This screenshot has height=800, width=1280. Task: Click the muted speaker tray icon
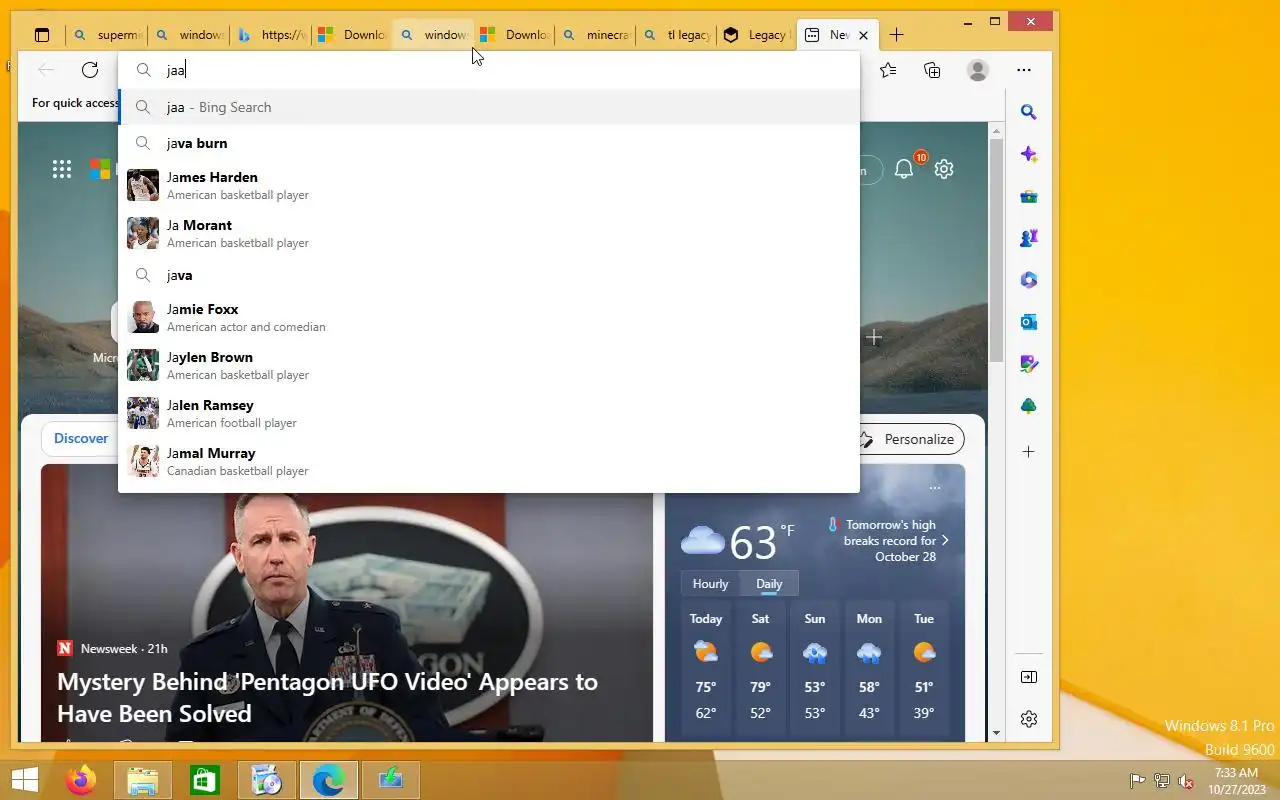coord(1186,781)
